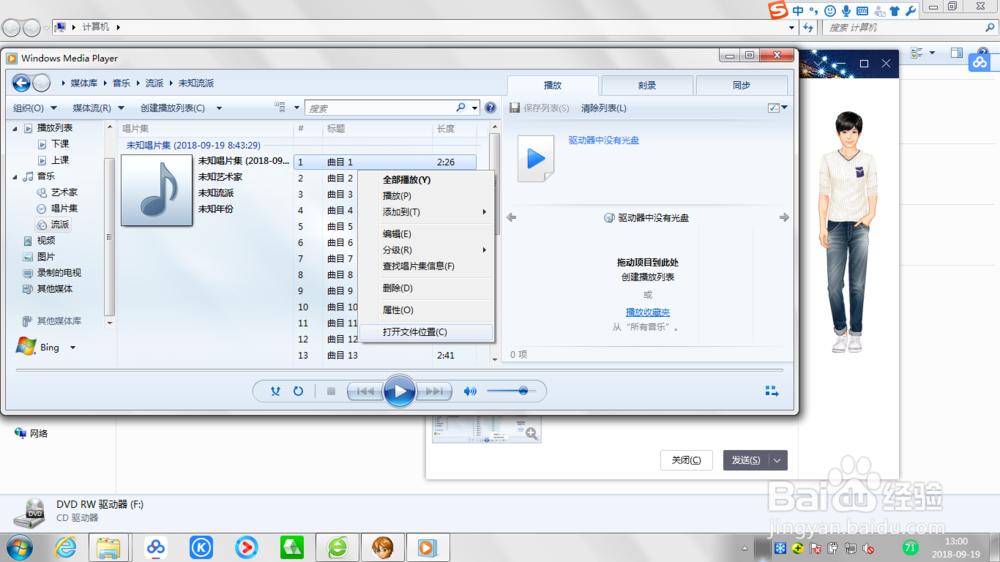This screenshot has width=1000, height=562.
Task: Open Windows Media Player taskbar icon
Action: pos(428,547)
